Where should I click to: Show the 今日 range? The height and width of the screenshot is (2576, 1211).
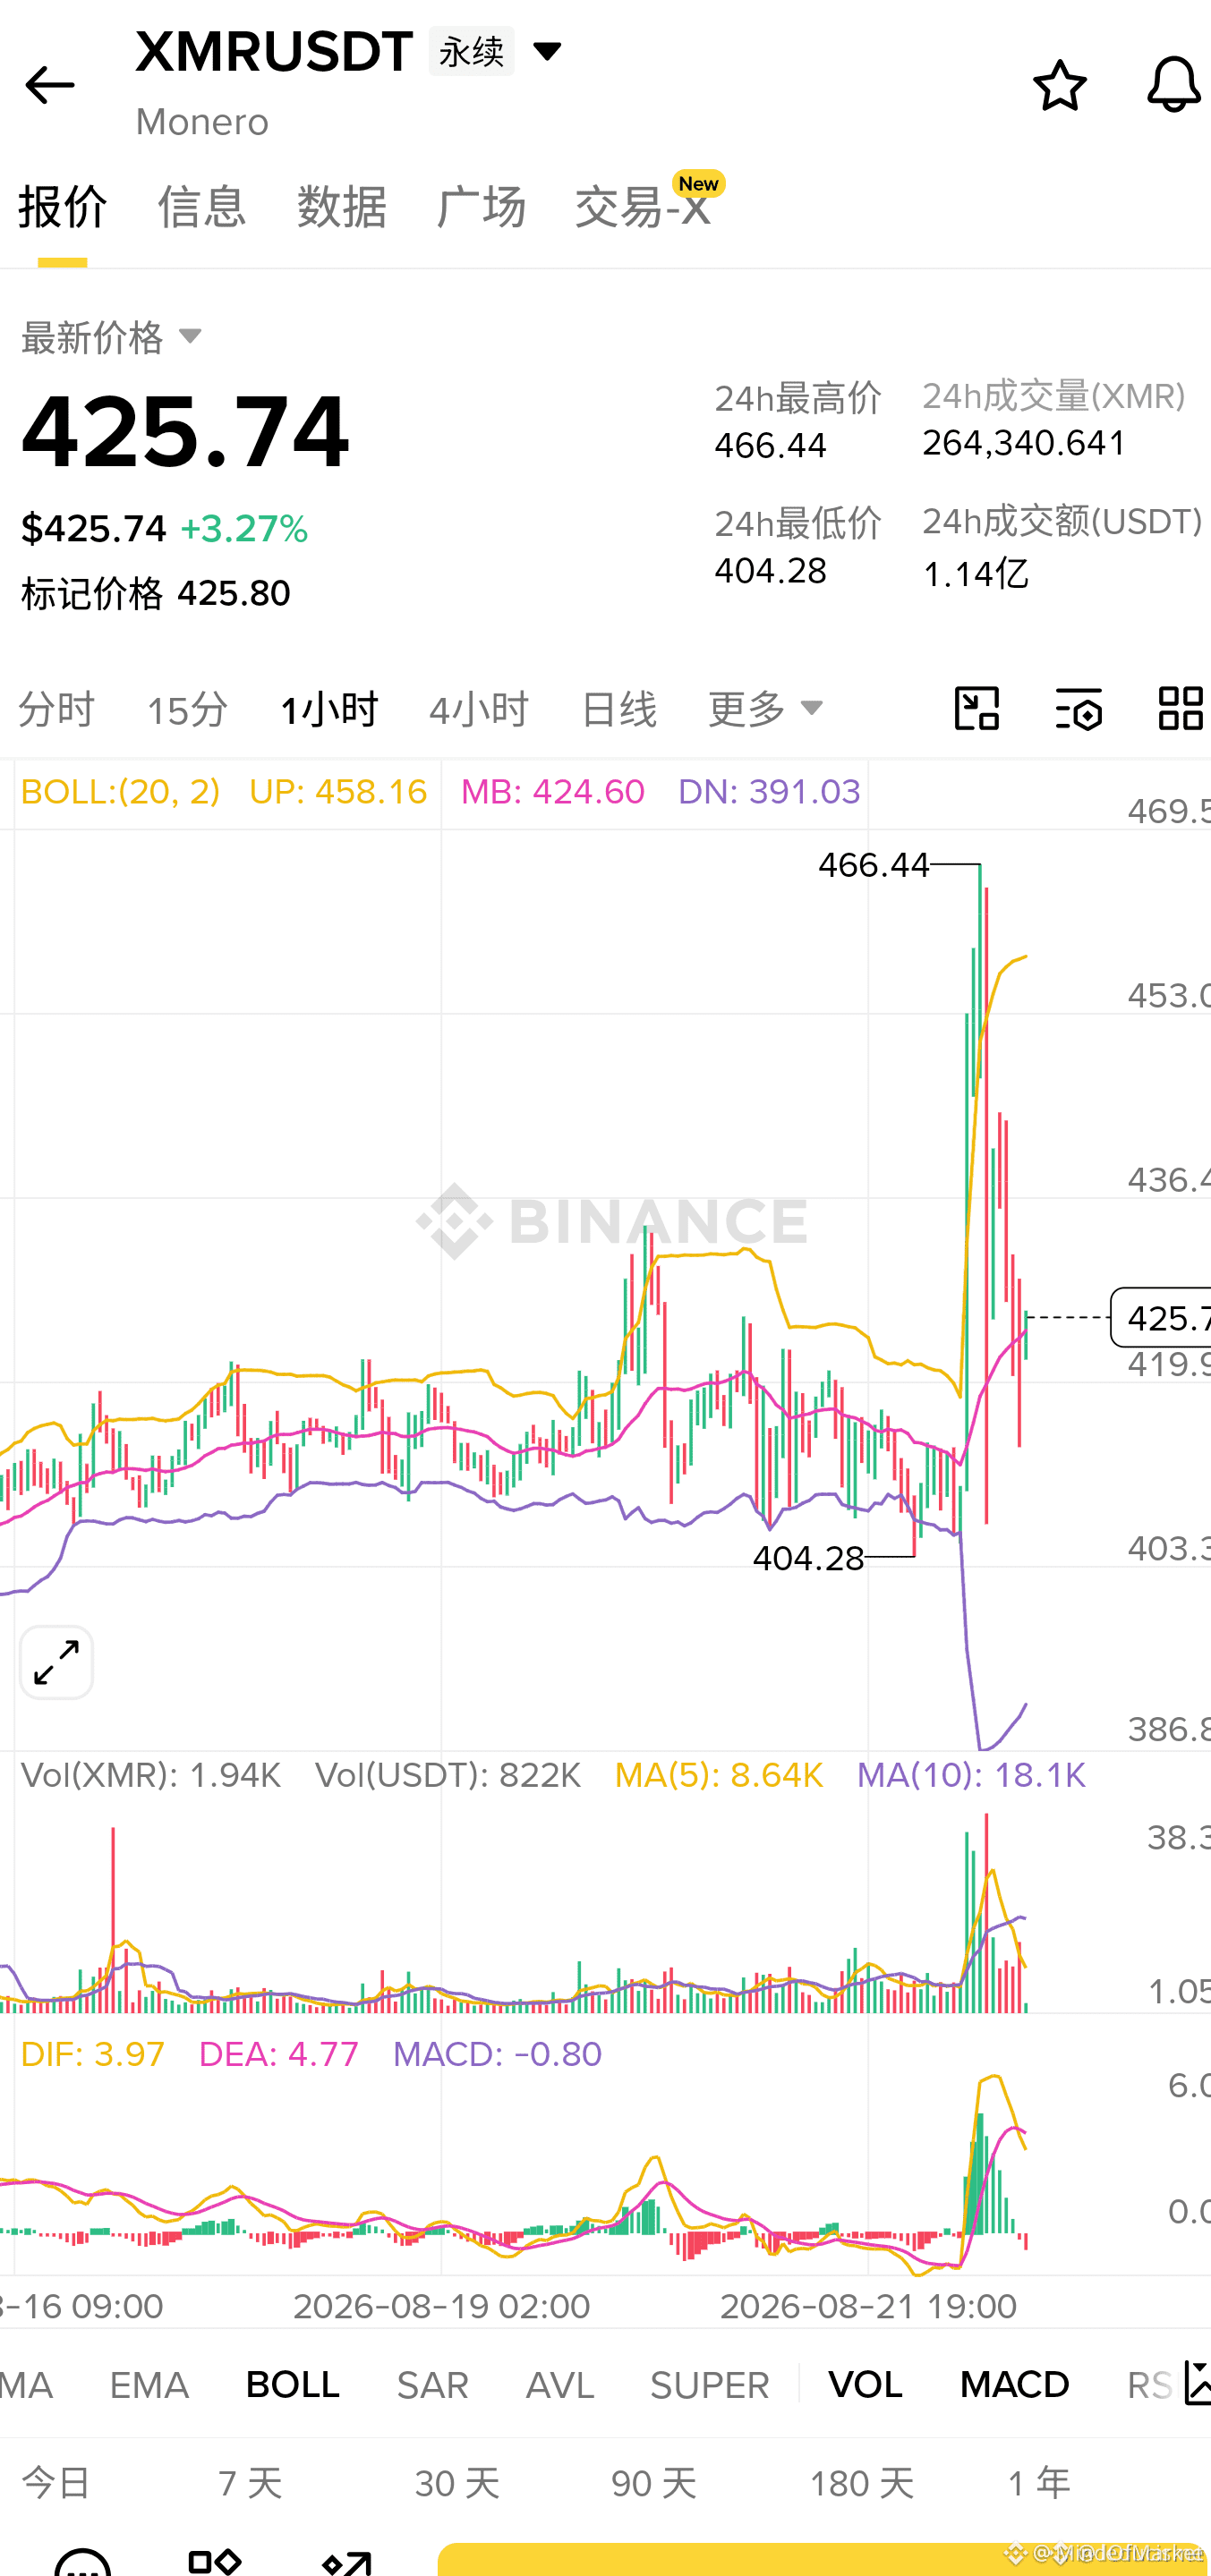click(56, 2482)
